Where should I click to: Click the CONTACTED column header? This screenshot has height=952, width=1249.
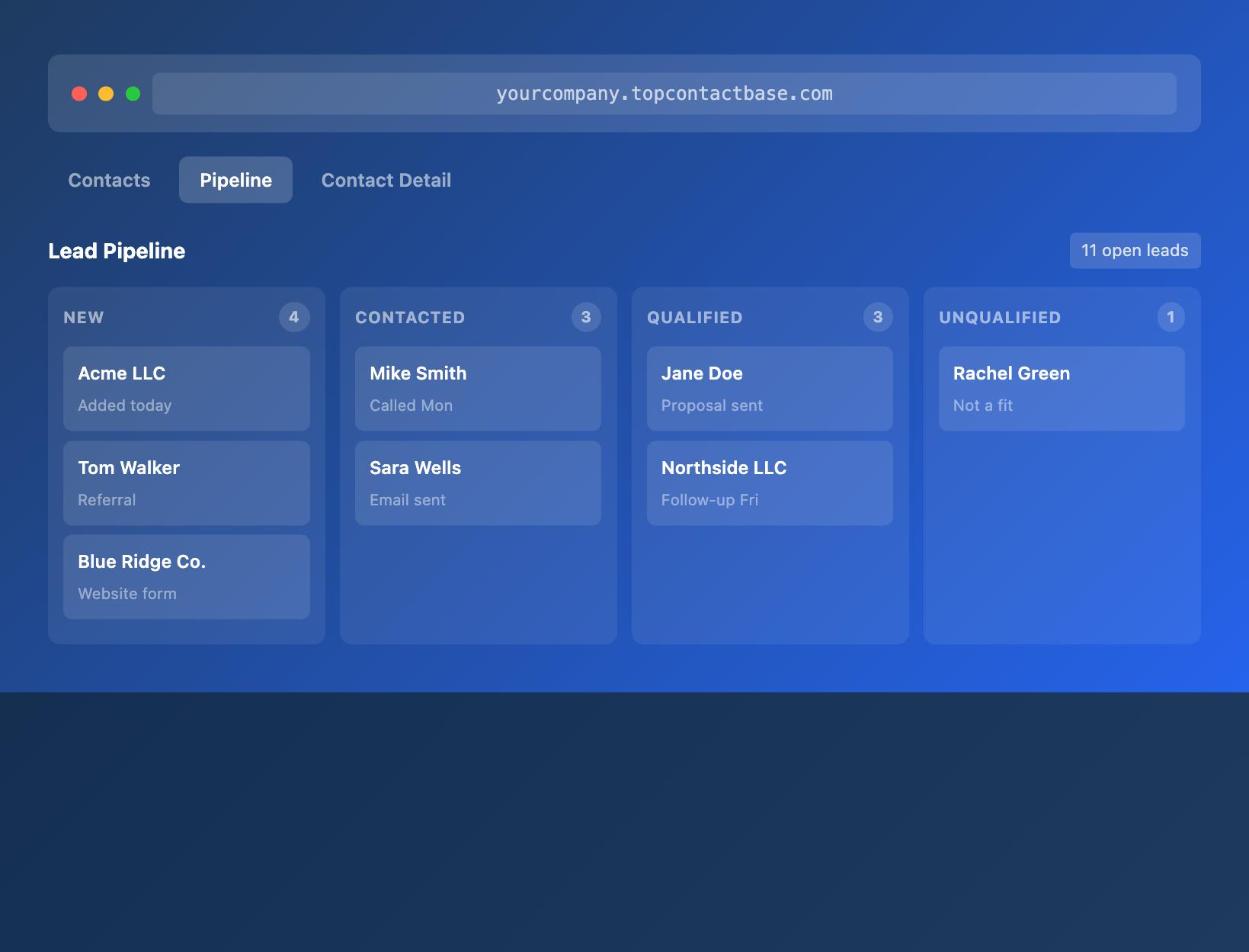pos(410,318)
